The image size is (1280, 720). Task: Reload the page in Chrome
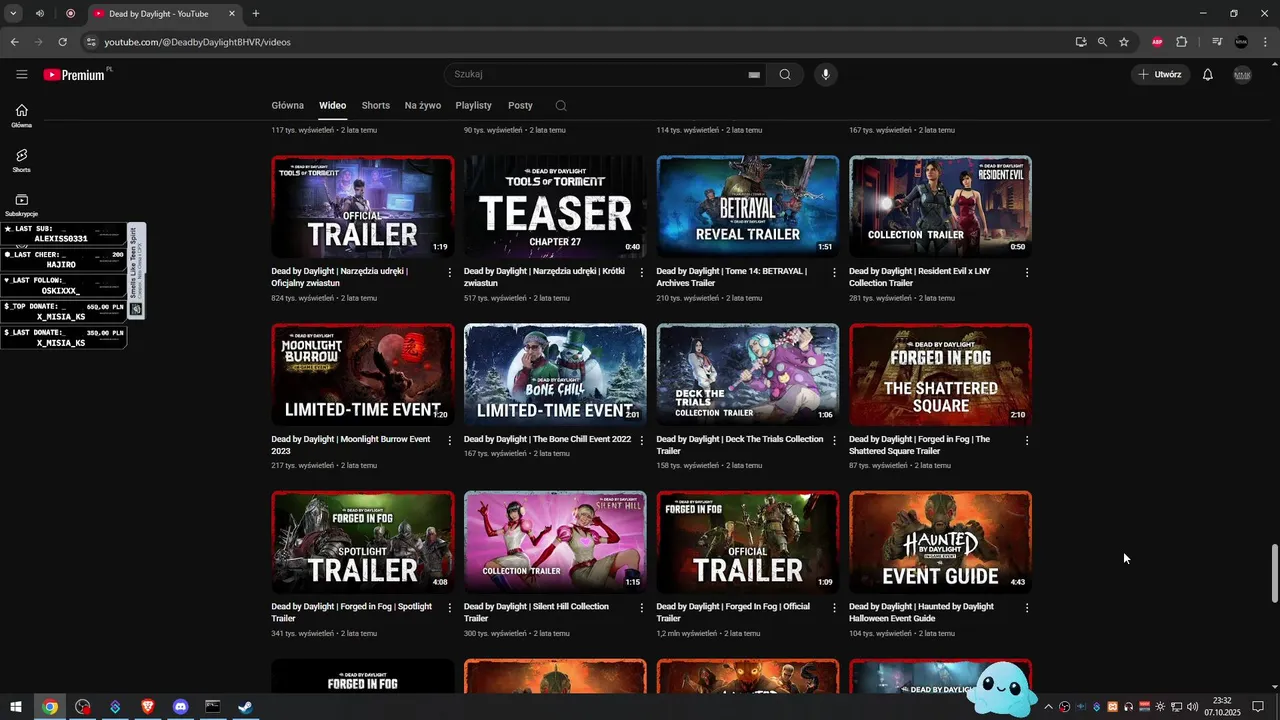tap(62, 42)
